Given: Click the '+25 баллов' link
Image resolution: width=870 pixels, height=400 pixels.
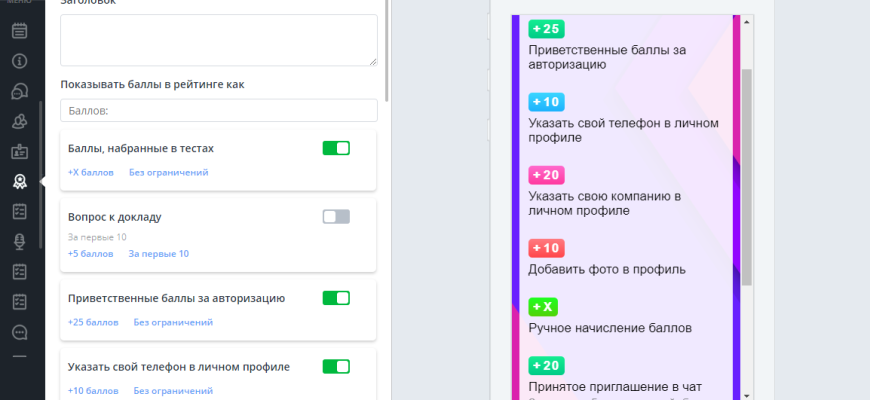Looking at the screenshot, I should 93,322.
